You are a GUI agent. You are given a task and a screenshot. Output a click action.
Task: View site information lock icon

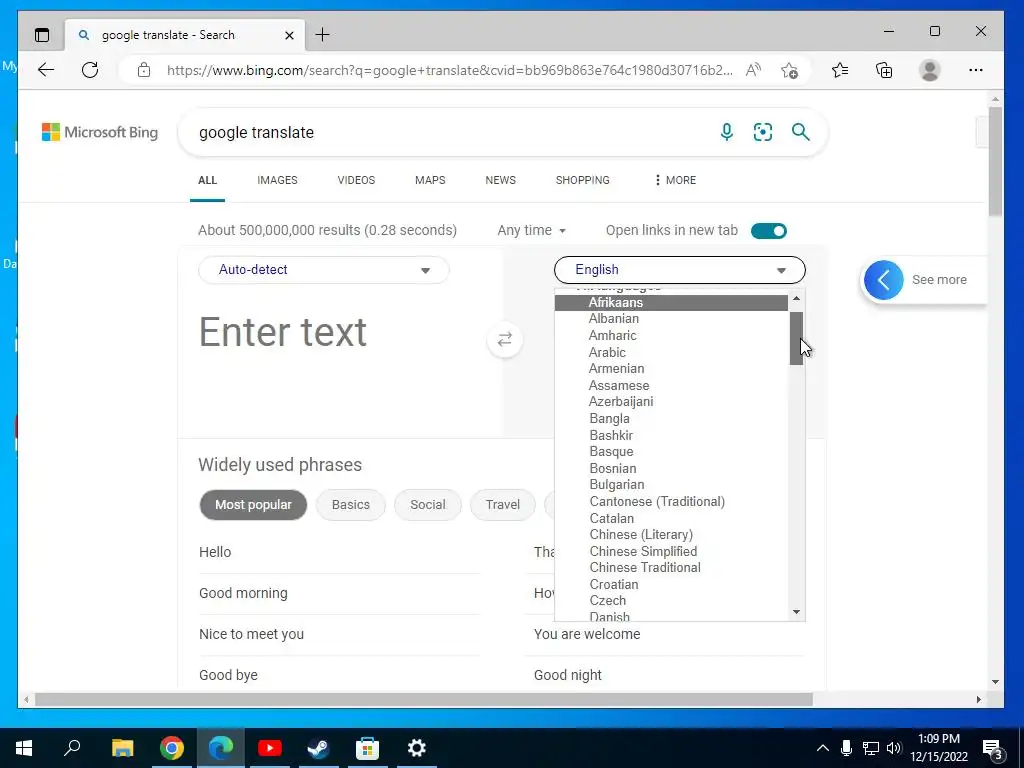pos(144,70)
